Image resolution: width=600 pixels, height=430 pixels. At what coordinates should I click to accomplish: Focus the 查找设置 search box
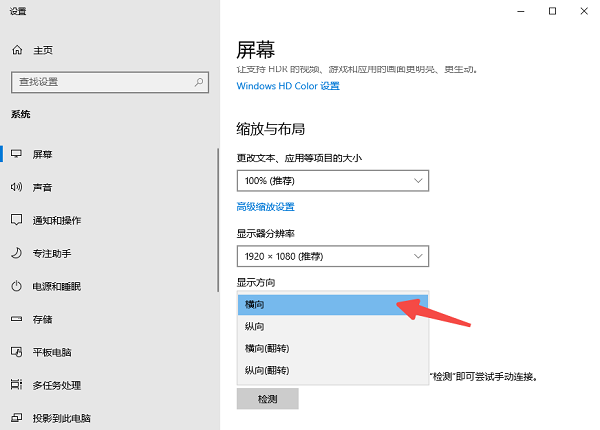110,82
